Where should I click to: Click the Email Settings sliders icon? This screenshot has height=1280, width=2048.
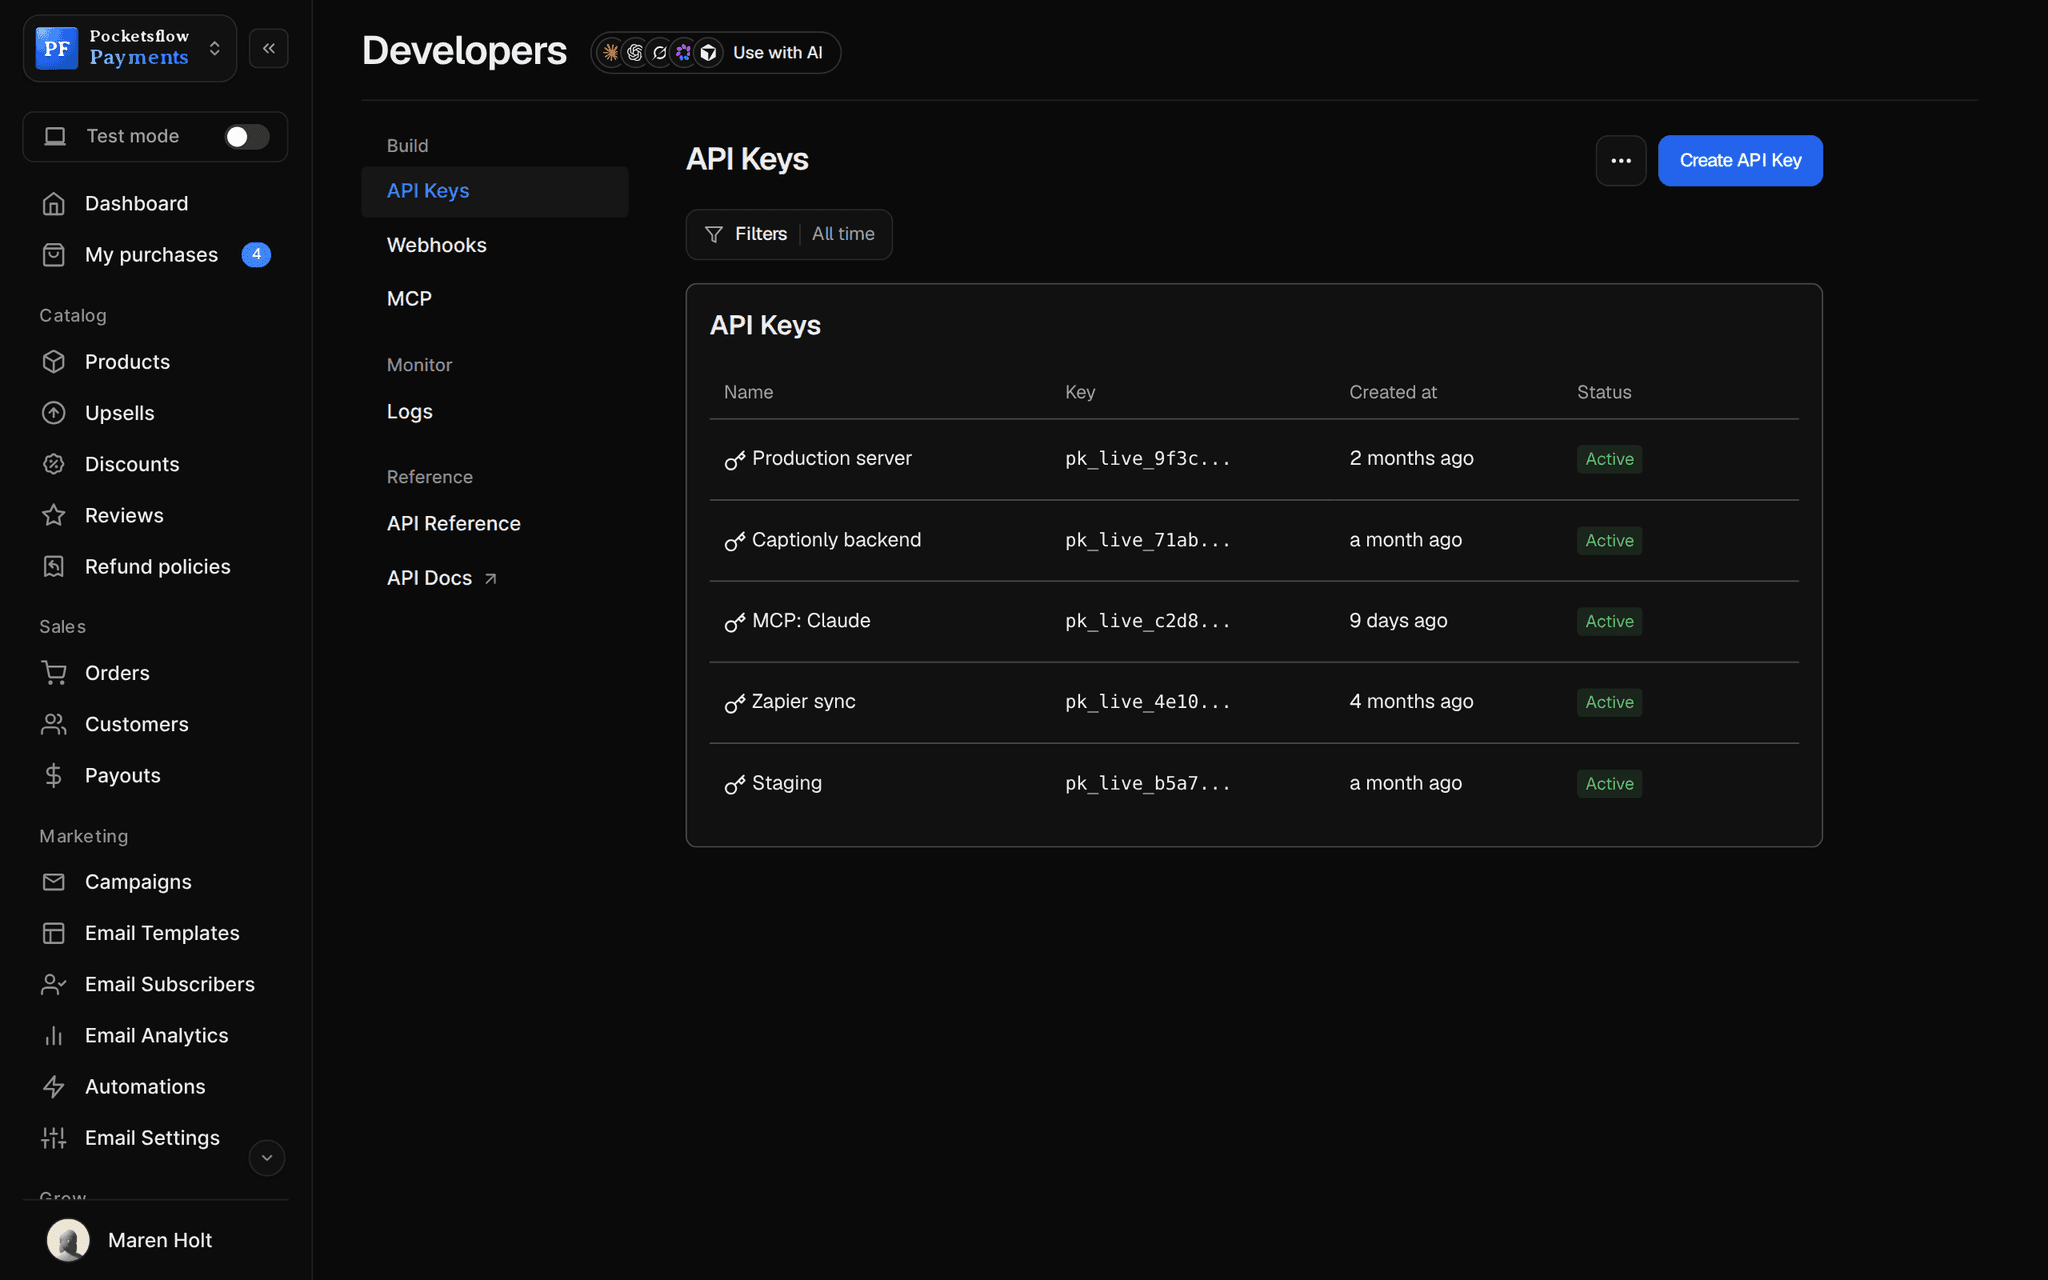(x=54, y=1138)
